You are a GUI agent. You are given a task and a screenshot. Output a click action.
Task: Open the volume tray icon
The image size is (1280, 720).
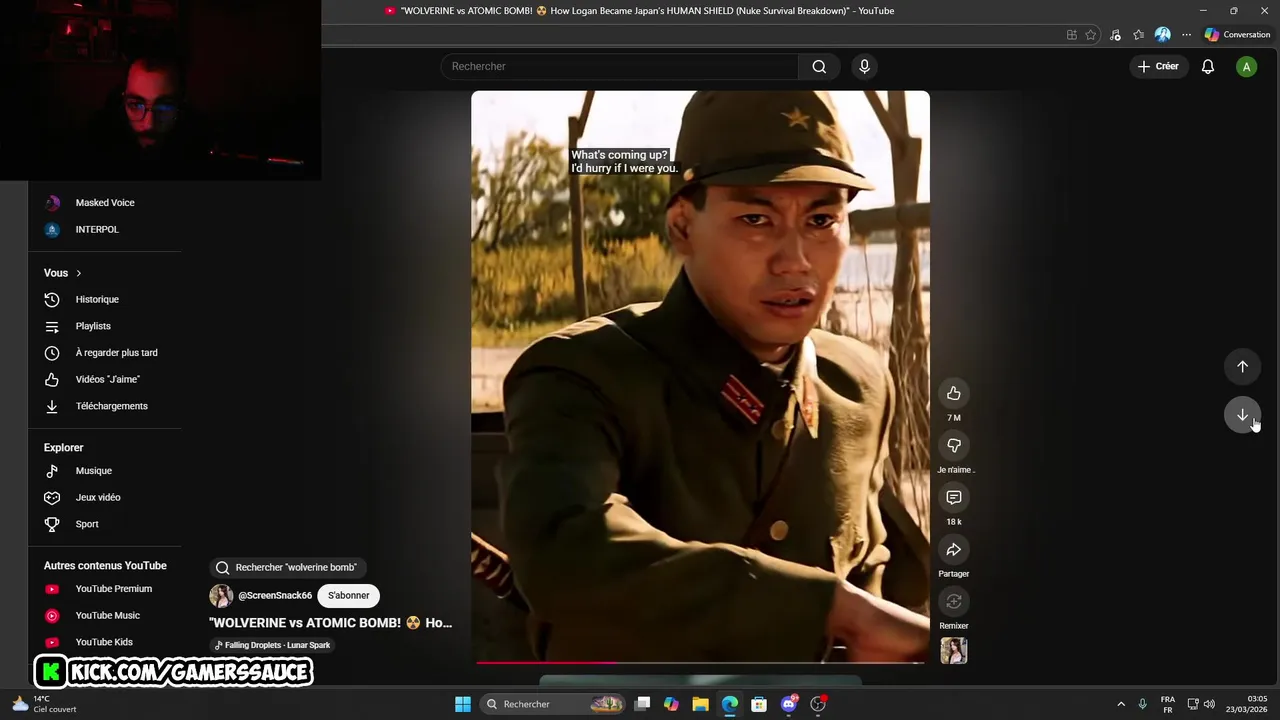tap(1209, 704)
